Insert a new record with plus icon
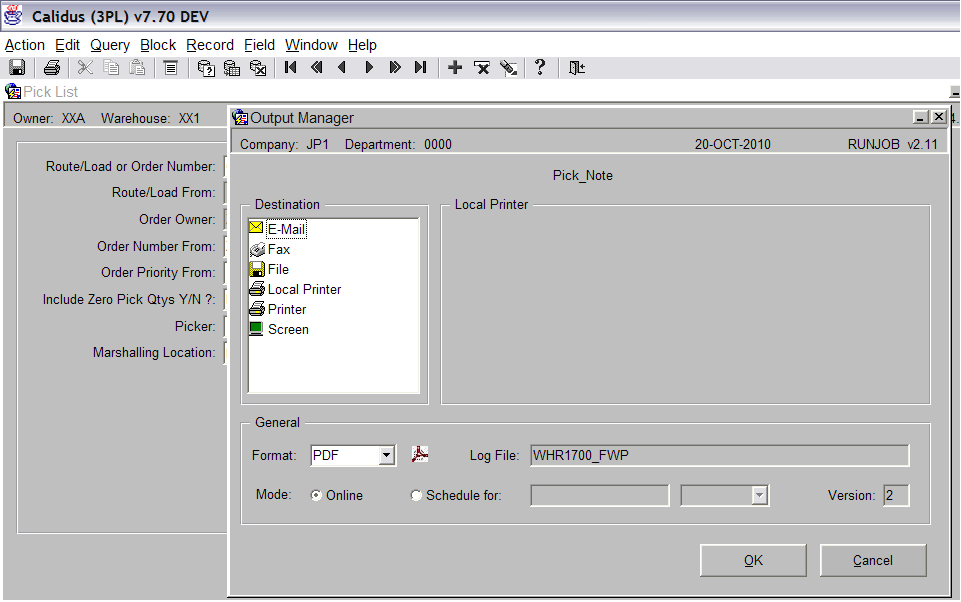This screenshot has width=961, height=602. [x=455, y=67]
